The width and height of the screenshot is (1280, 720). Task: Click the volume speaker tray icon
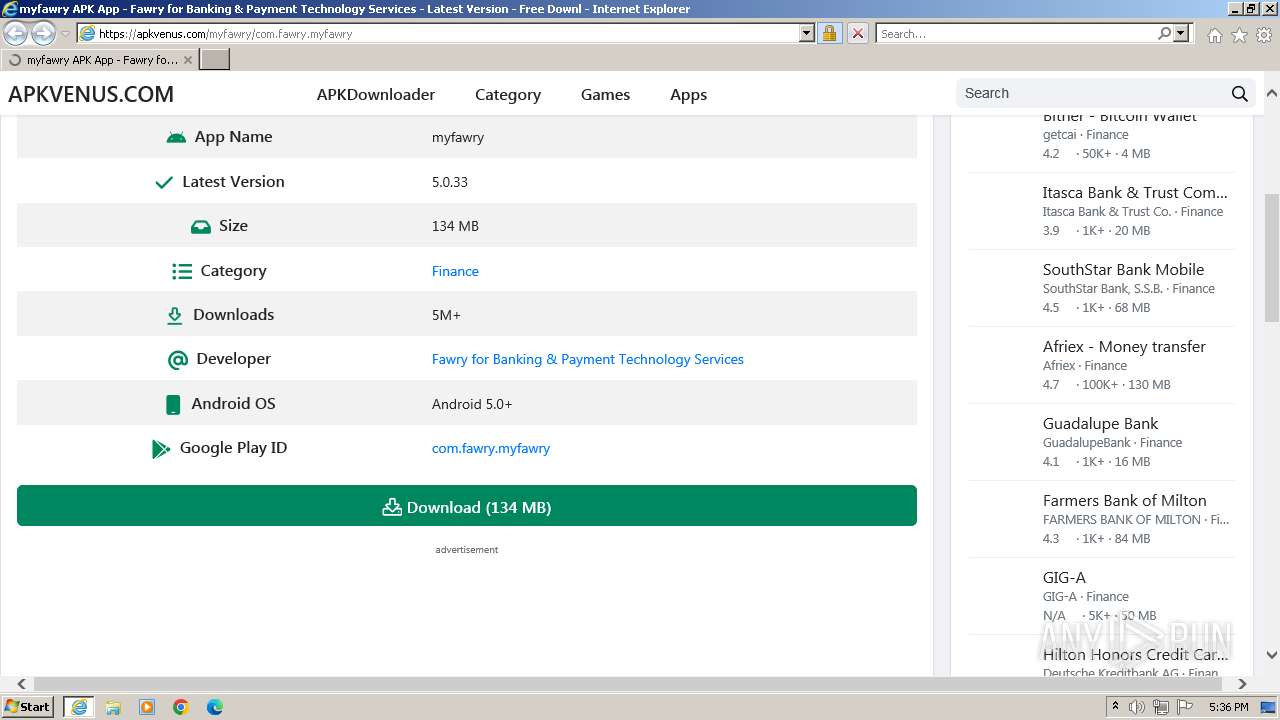click(1137, 707)
